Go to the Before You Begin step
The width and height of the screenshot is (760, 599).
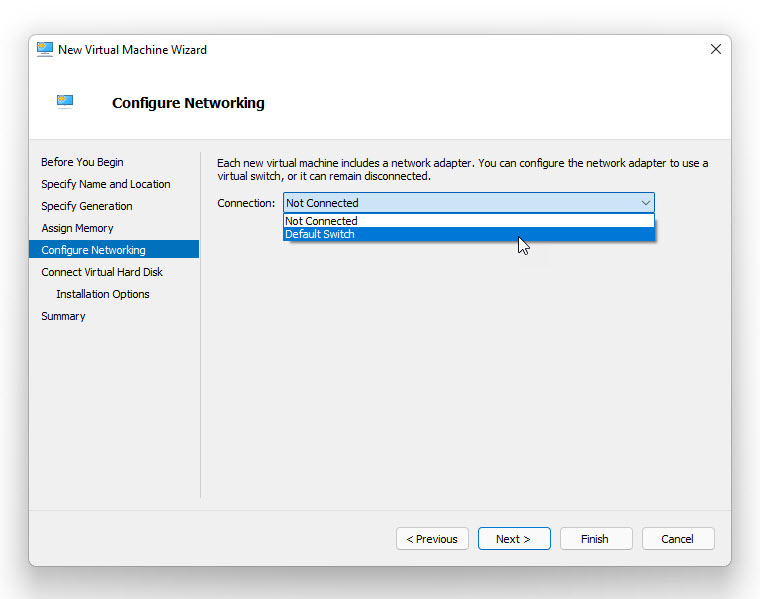[82, 162]
